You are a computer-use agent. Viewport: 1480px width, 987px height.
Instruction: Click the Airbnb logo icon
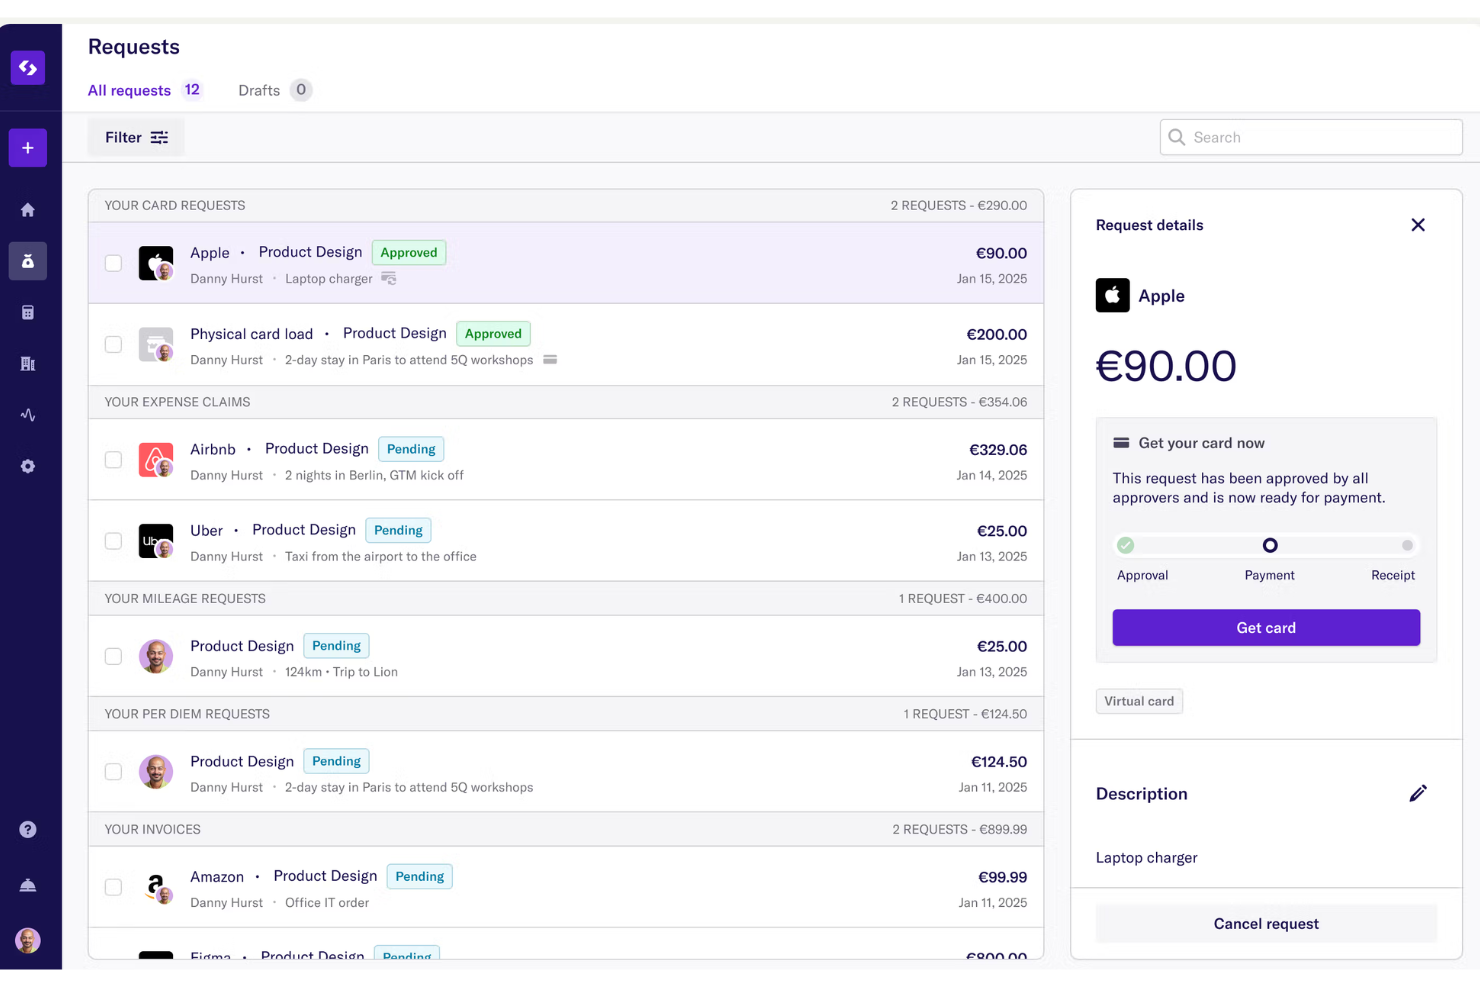coord(156,460)
